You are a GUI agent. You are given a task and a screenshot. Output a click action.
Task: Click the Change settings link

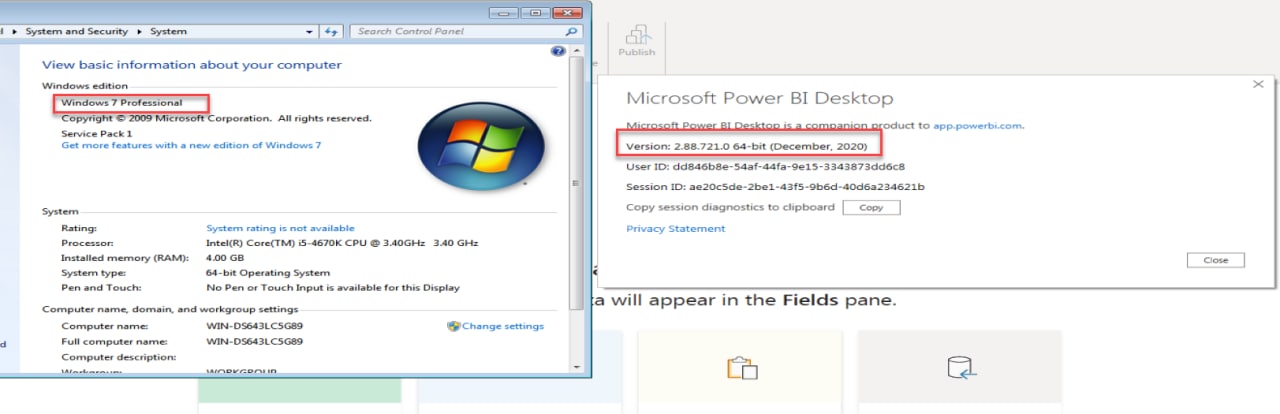click(x=503, y=326)
